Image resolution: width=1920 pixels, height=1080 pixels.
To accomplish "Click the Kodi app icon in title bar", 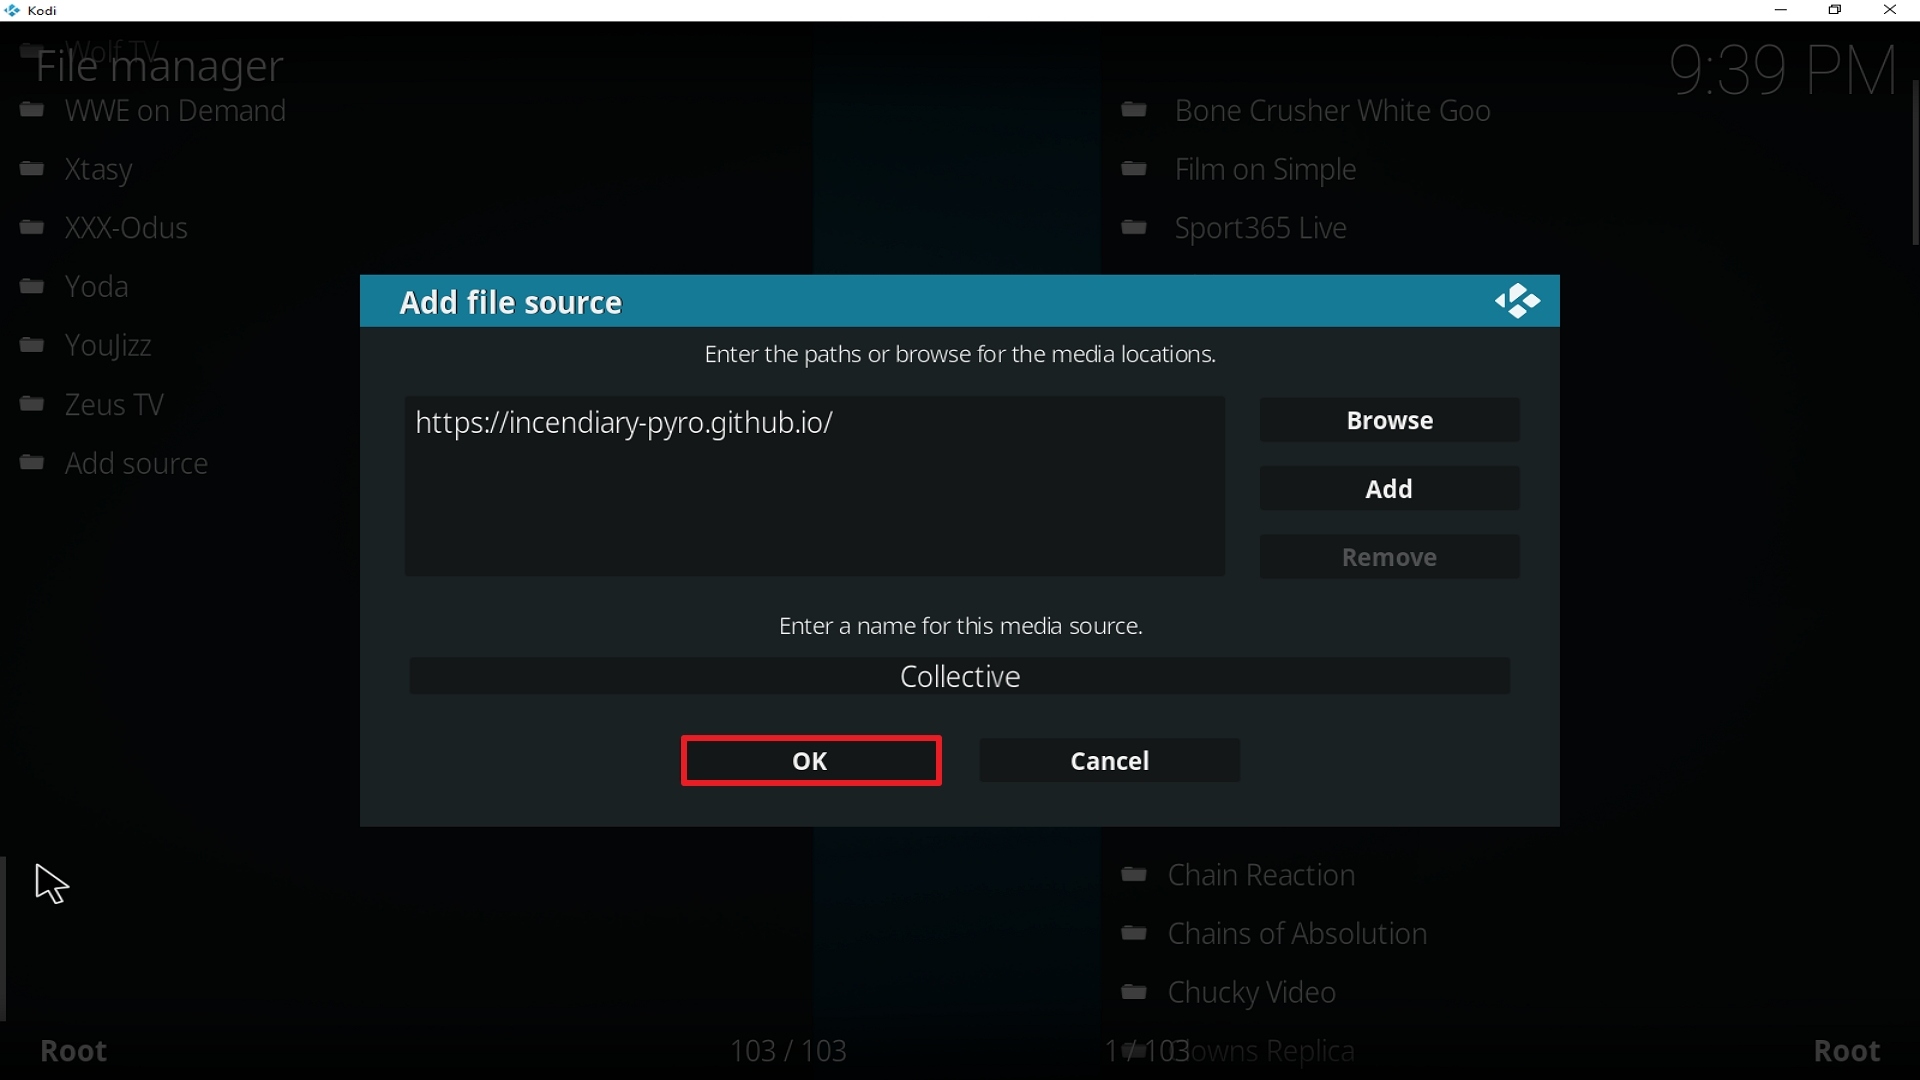I will point(12,10).
